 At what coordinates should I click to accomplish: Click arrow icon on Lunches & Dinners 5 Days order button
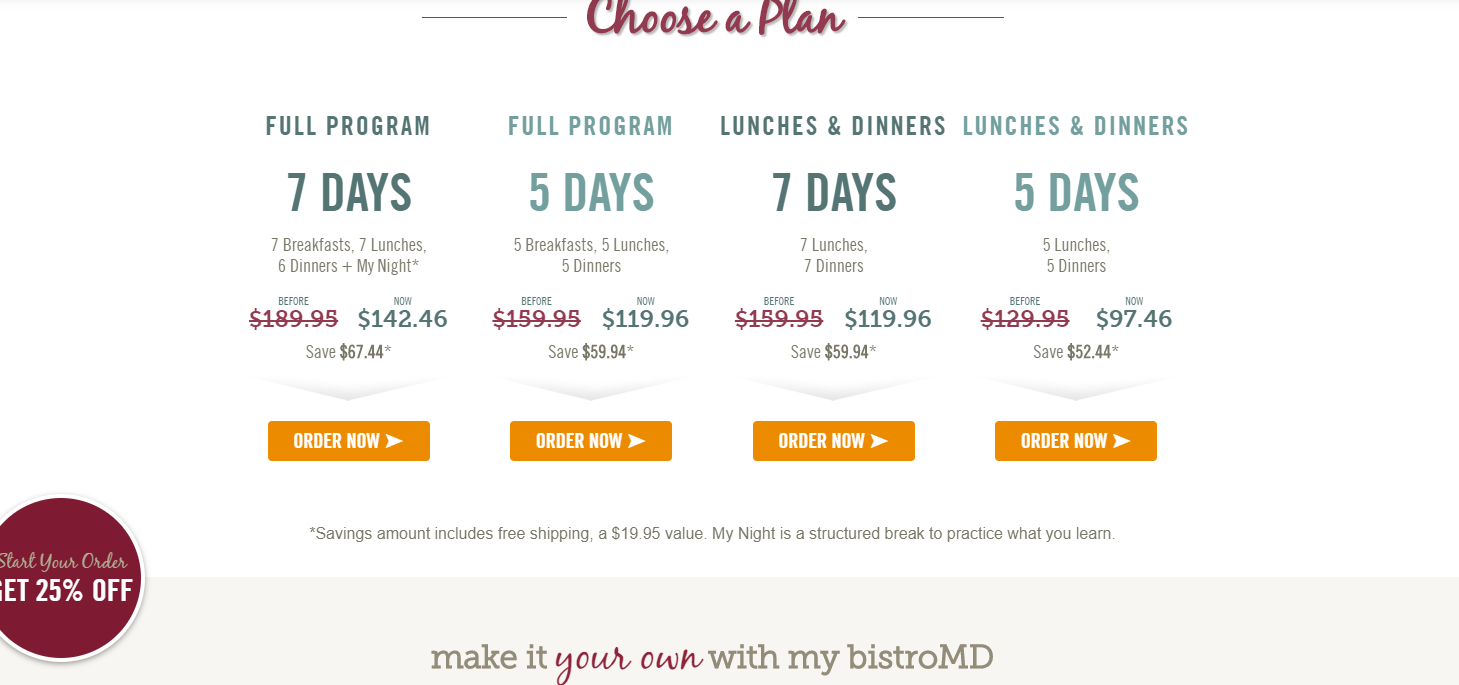[x=1121, y=441]
